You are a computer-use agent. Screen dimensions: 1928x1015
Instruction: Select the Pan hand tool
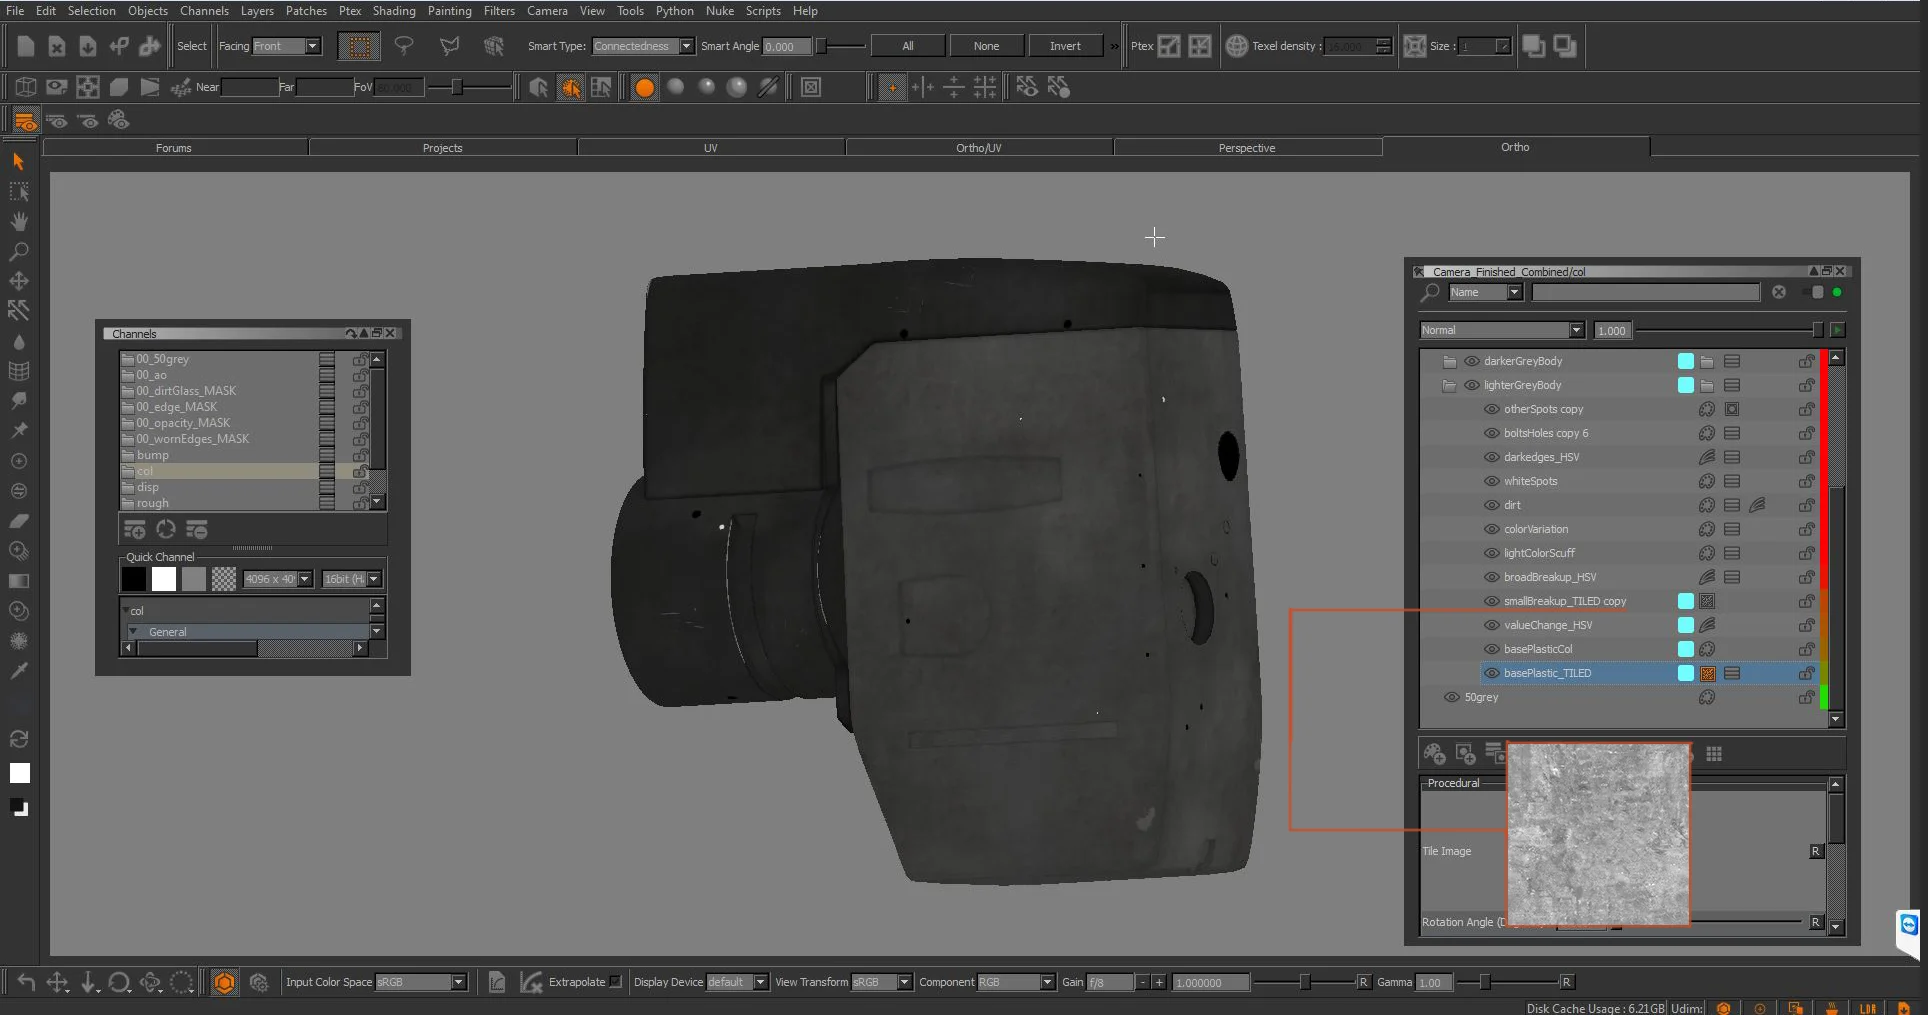(x=19, y=221)
